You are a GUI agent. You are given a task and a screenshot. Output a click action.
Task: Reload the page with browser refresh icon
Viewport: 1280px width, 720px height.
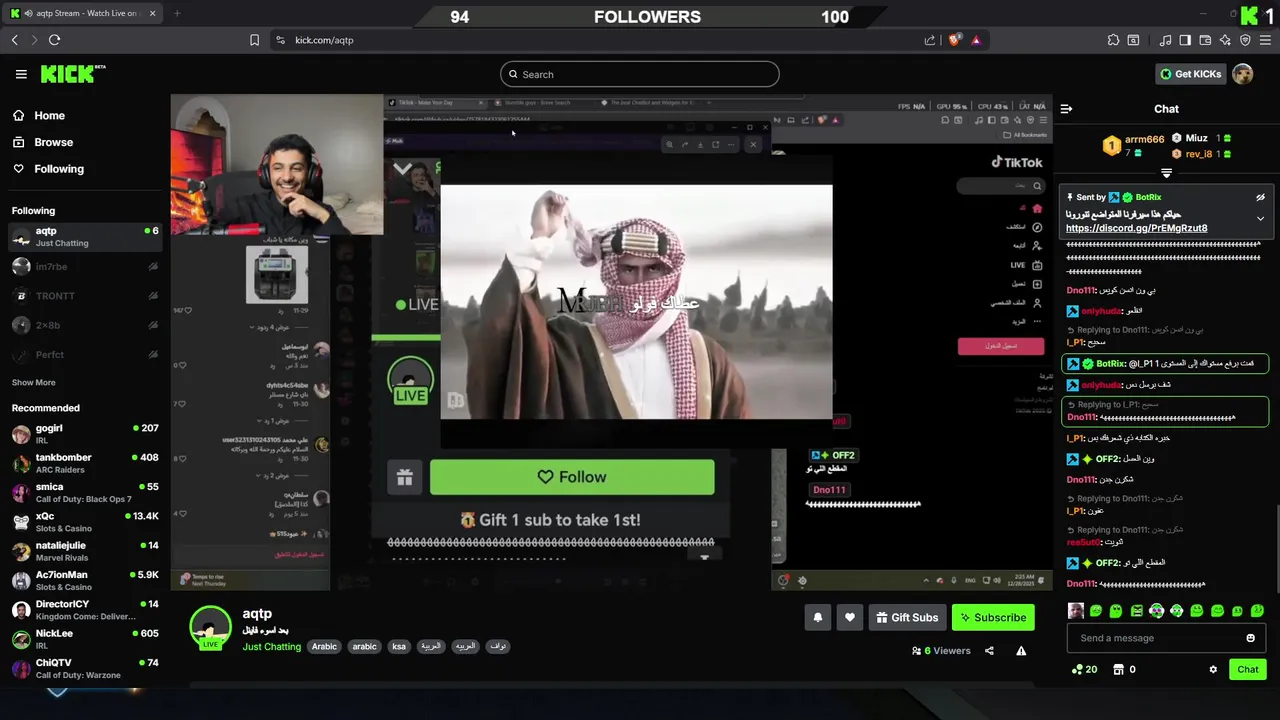54,40
